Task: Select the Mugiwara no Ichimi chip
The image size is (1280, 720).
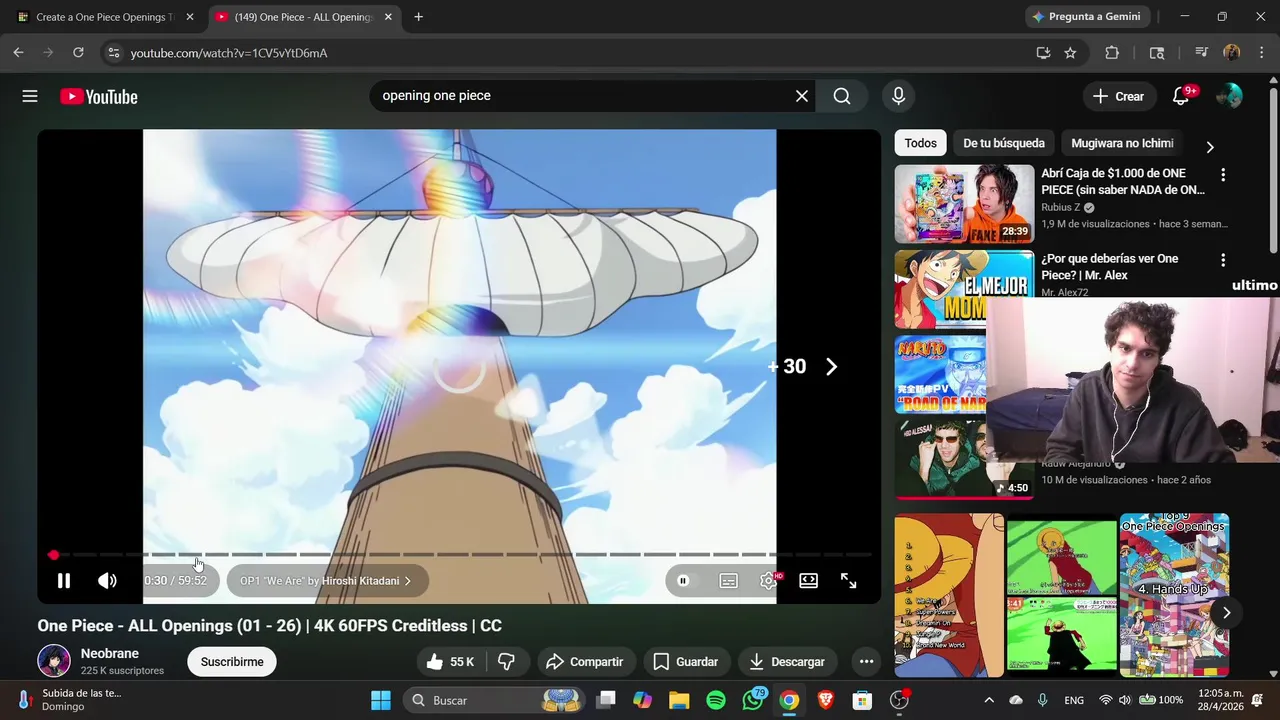Action: click(1122, 143)
